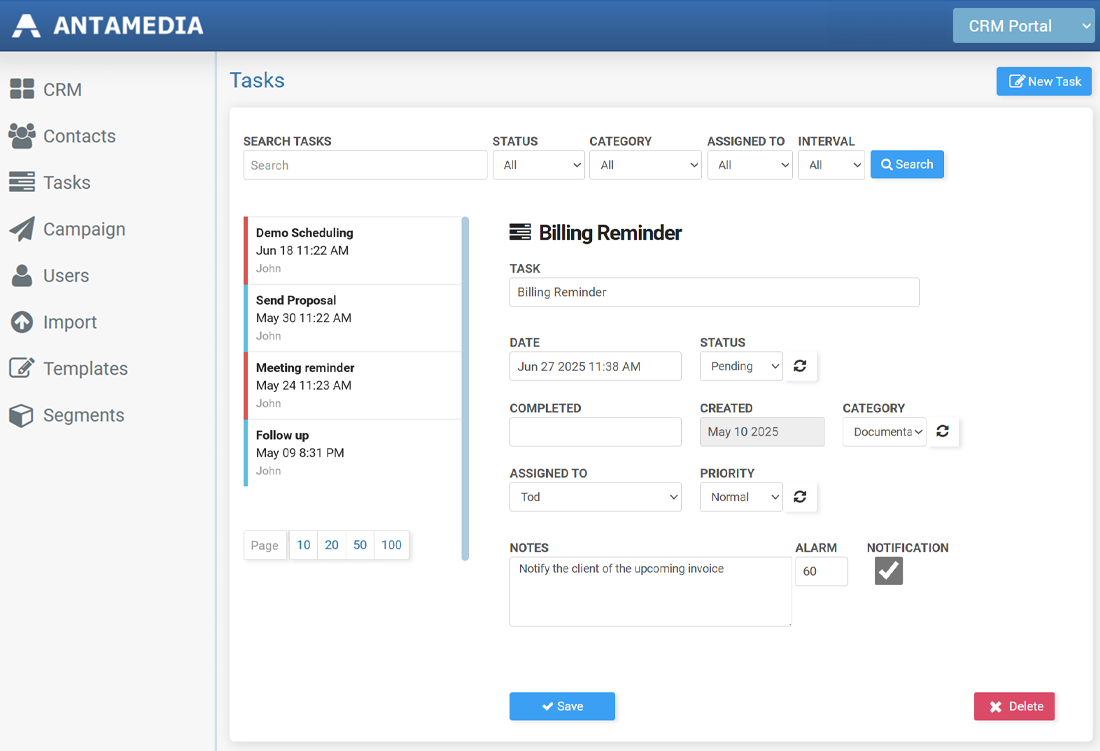Click the Segments cube icon
This screenshot has width=1100, height=751.
click(22, 415)
